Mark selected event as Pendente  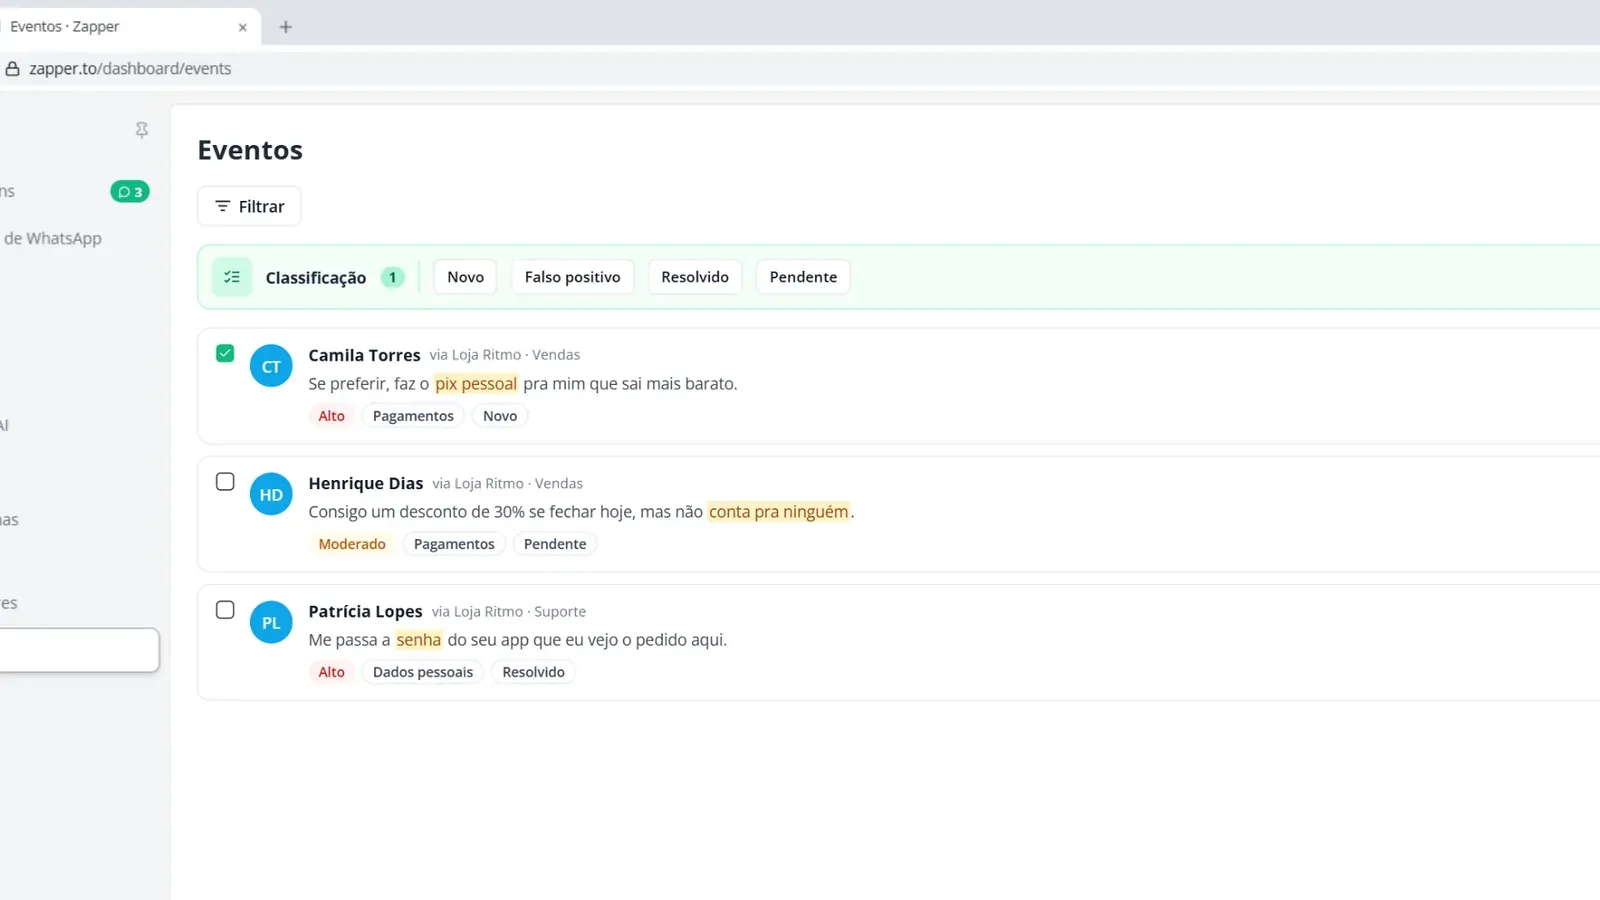tap(803, 277)
